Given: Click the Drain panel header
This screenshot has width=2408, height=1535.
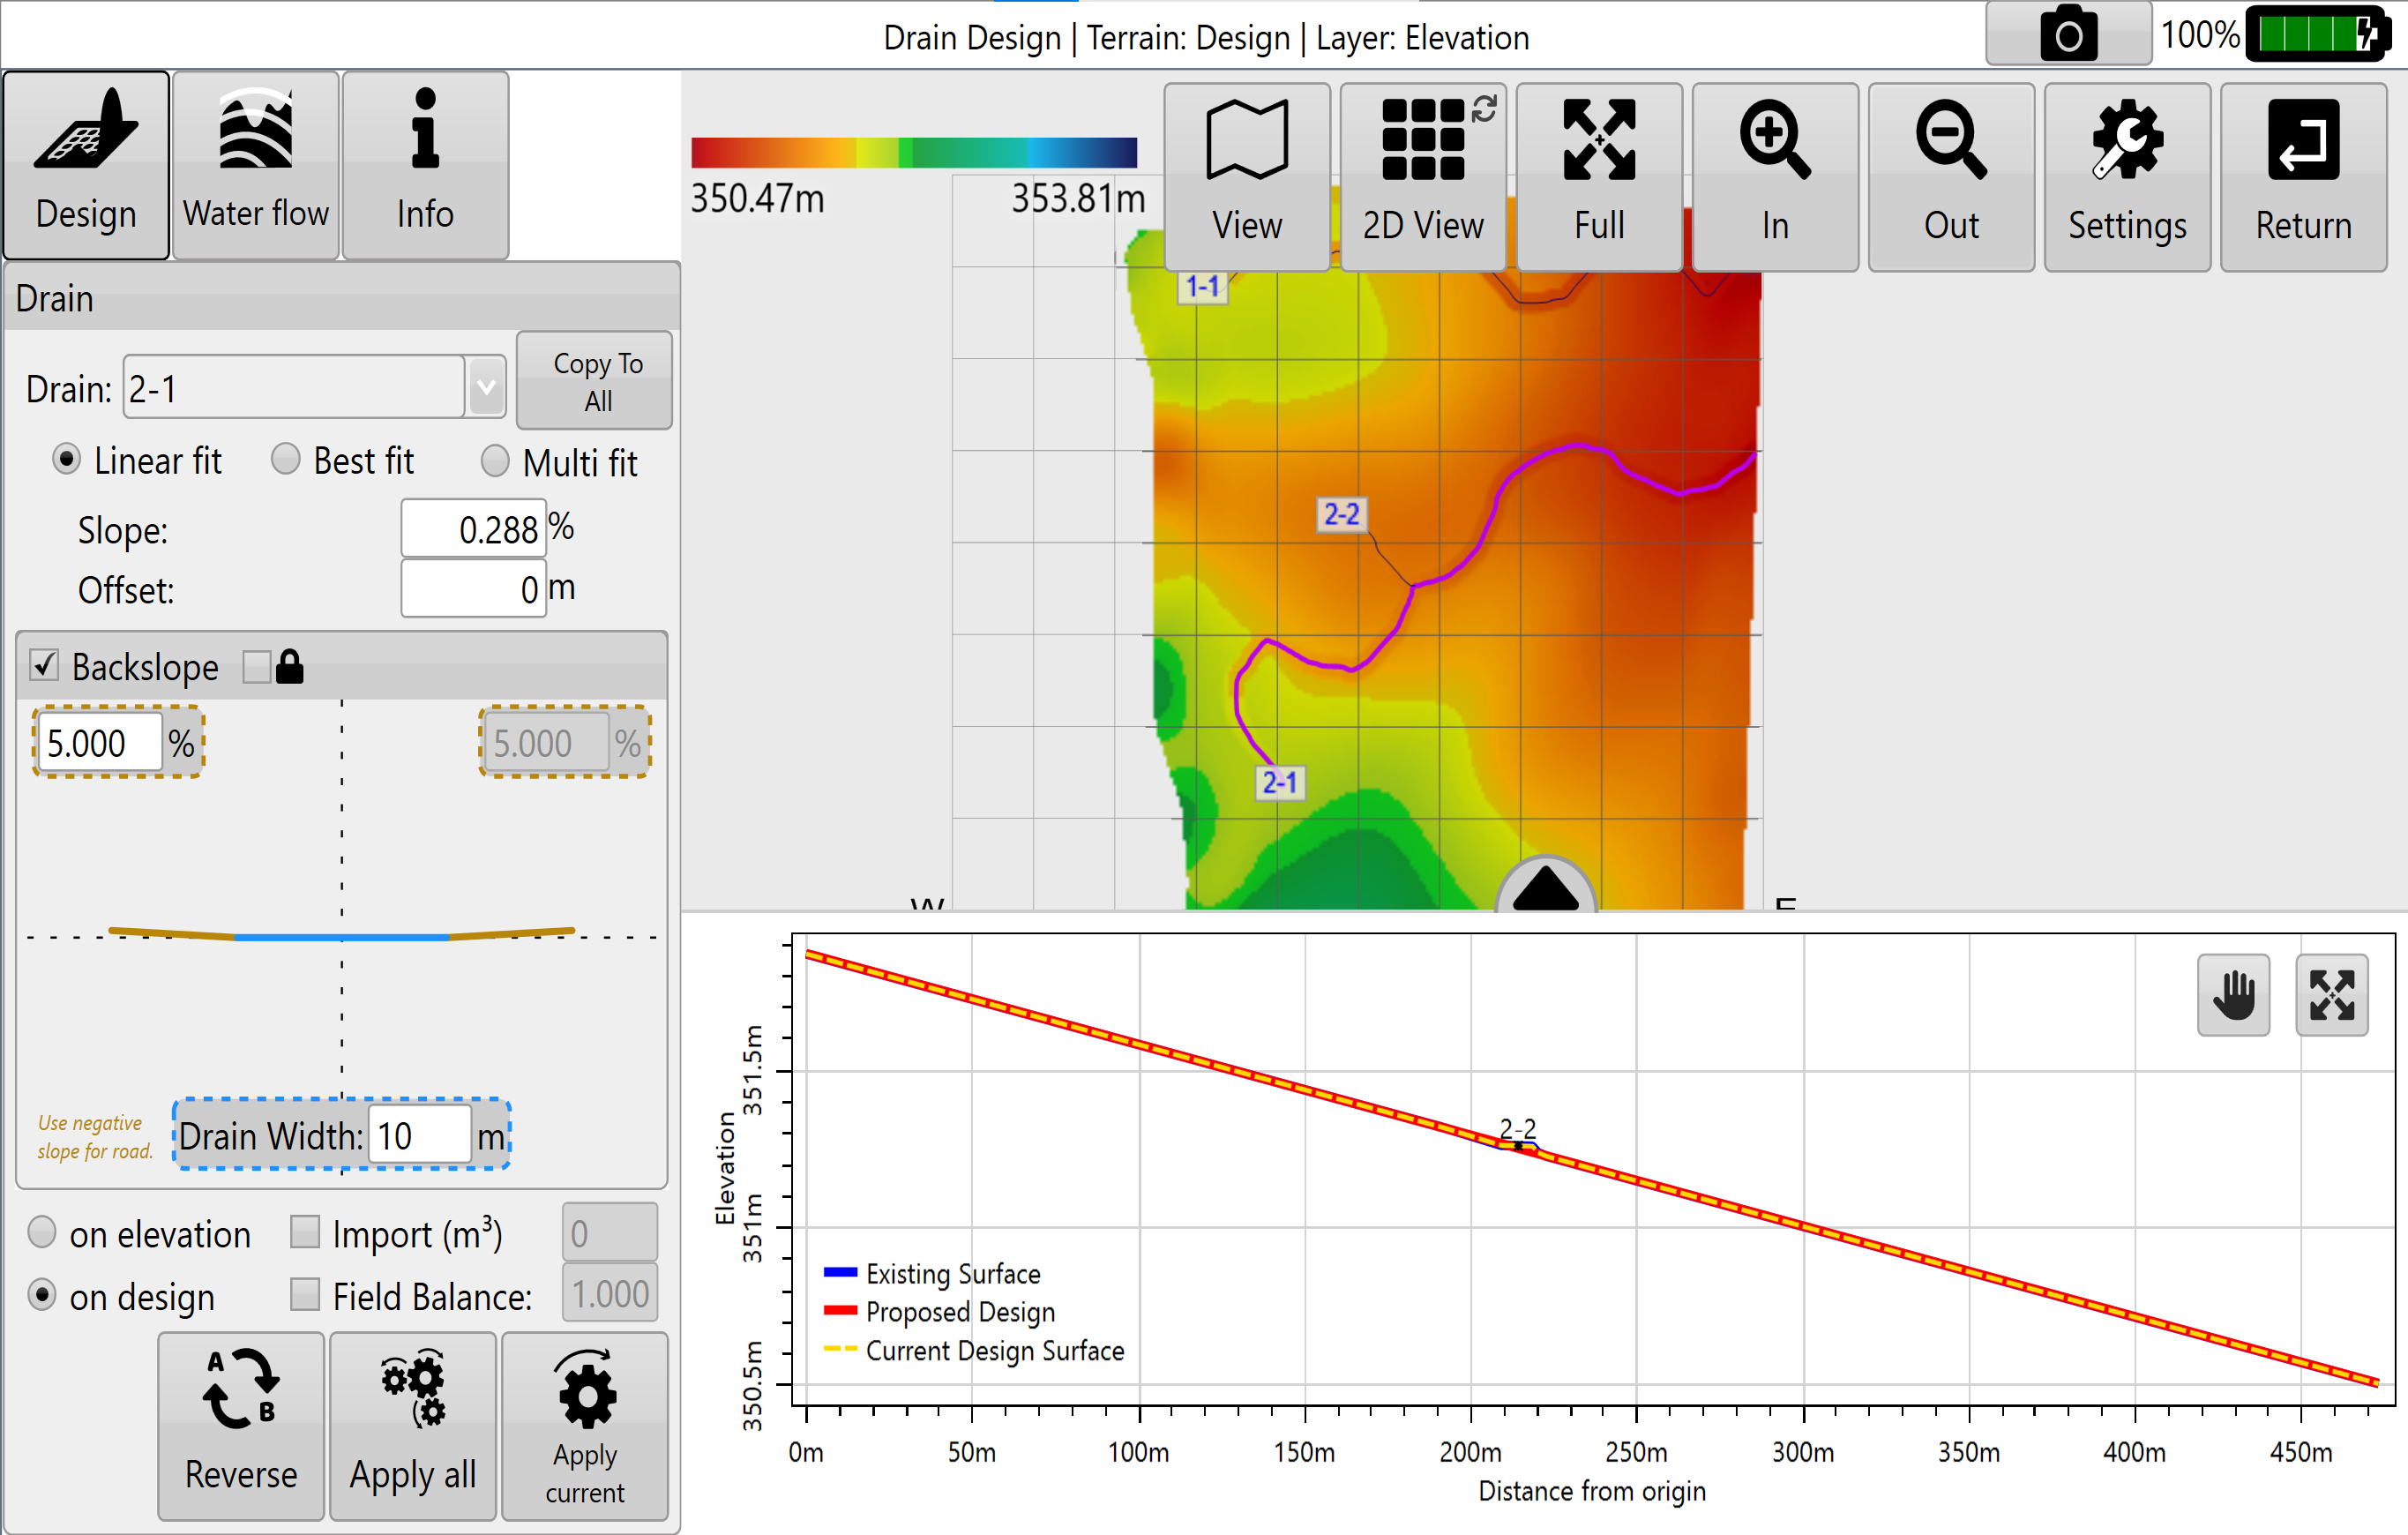Looking at the screenshot, I should (342, 298).
